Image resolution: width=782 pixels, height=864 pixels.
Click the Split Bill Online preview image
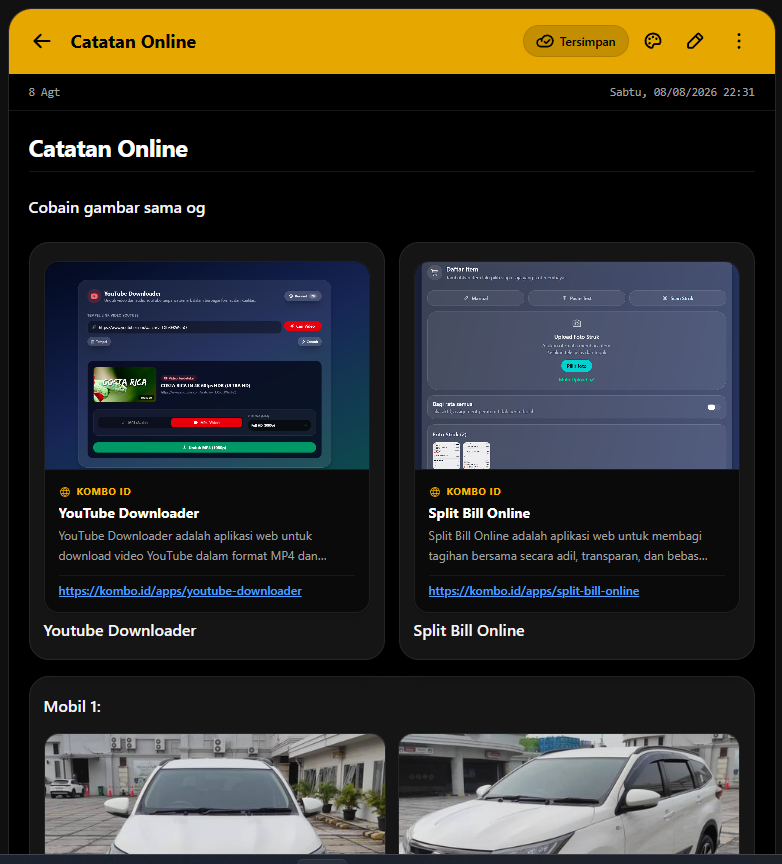pyautogui.click(x=576, y=365)
